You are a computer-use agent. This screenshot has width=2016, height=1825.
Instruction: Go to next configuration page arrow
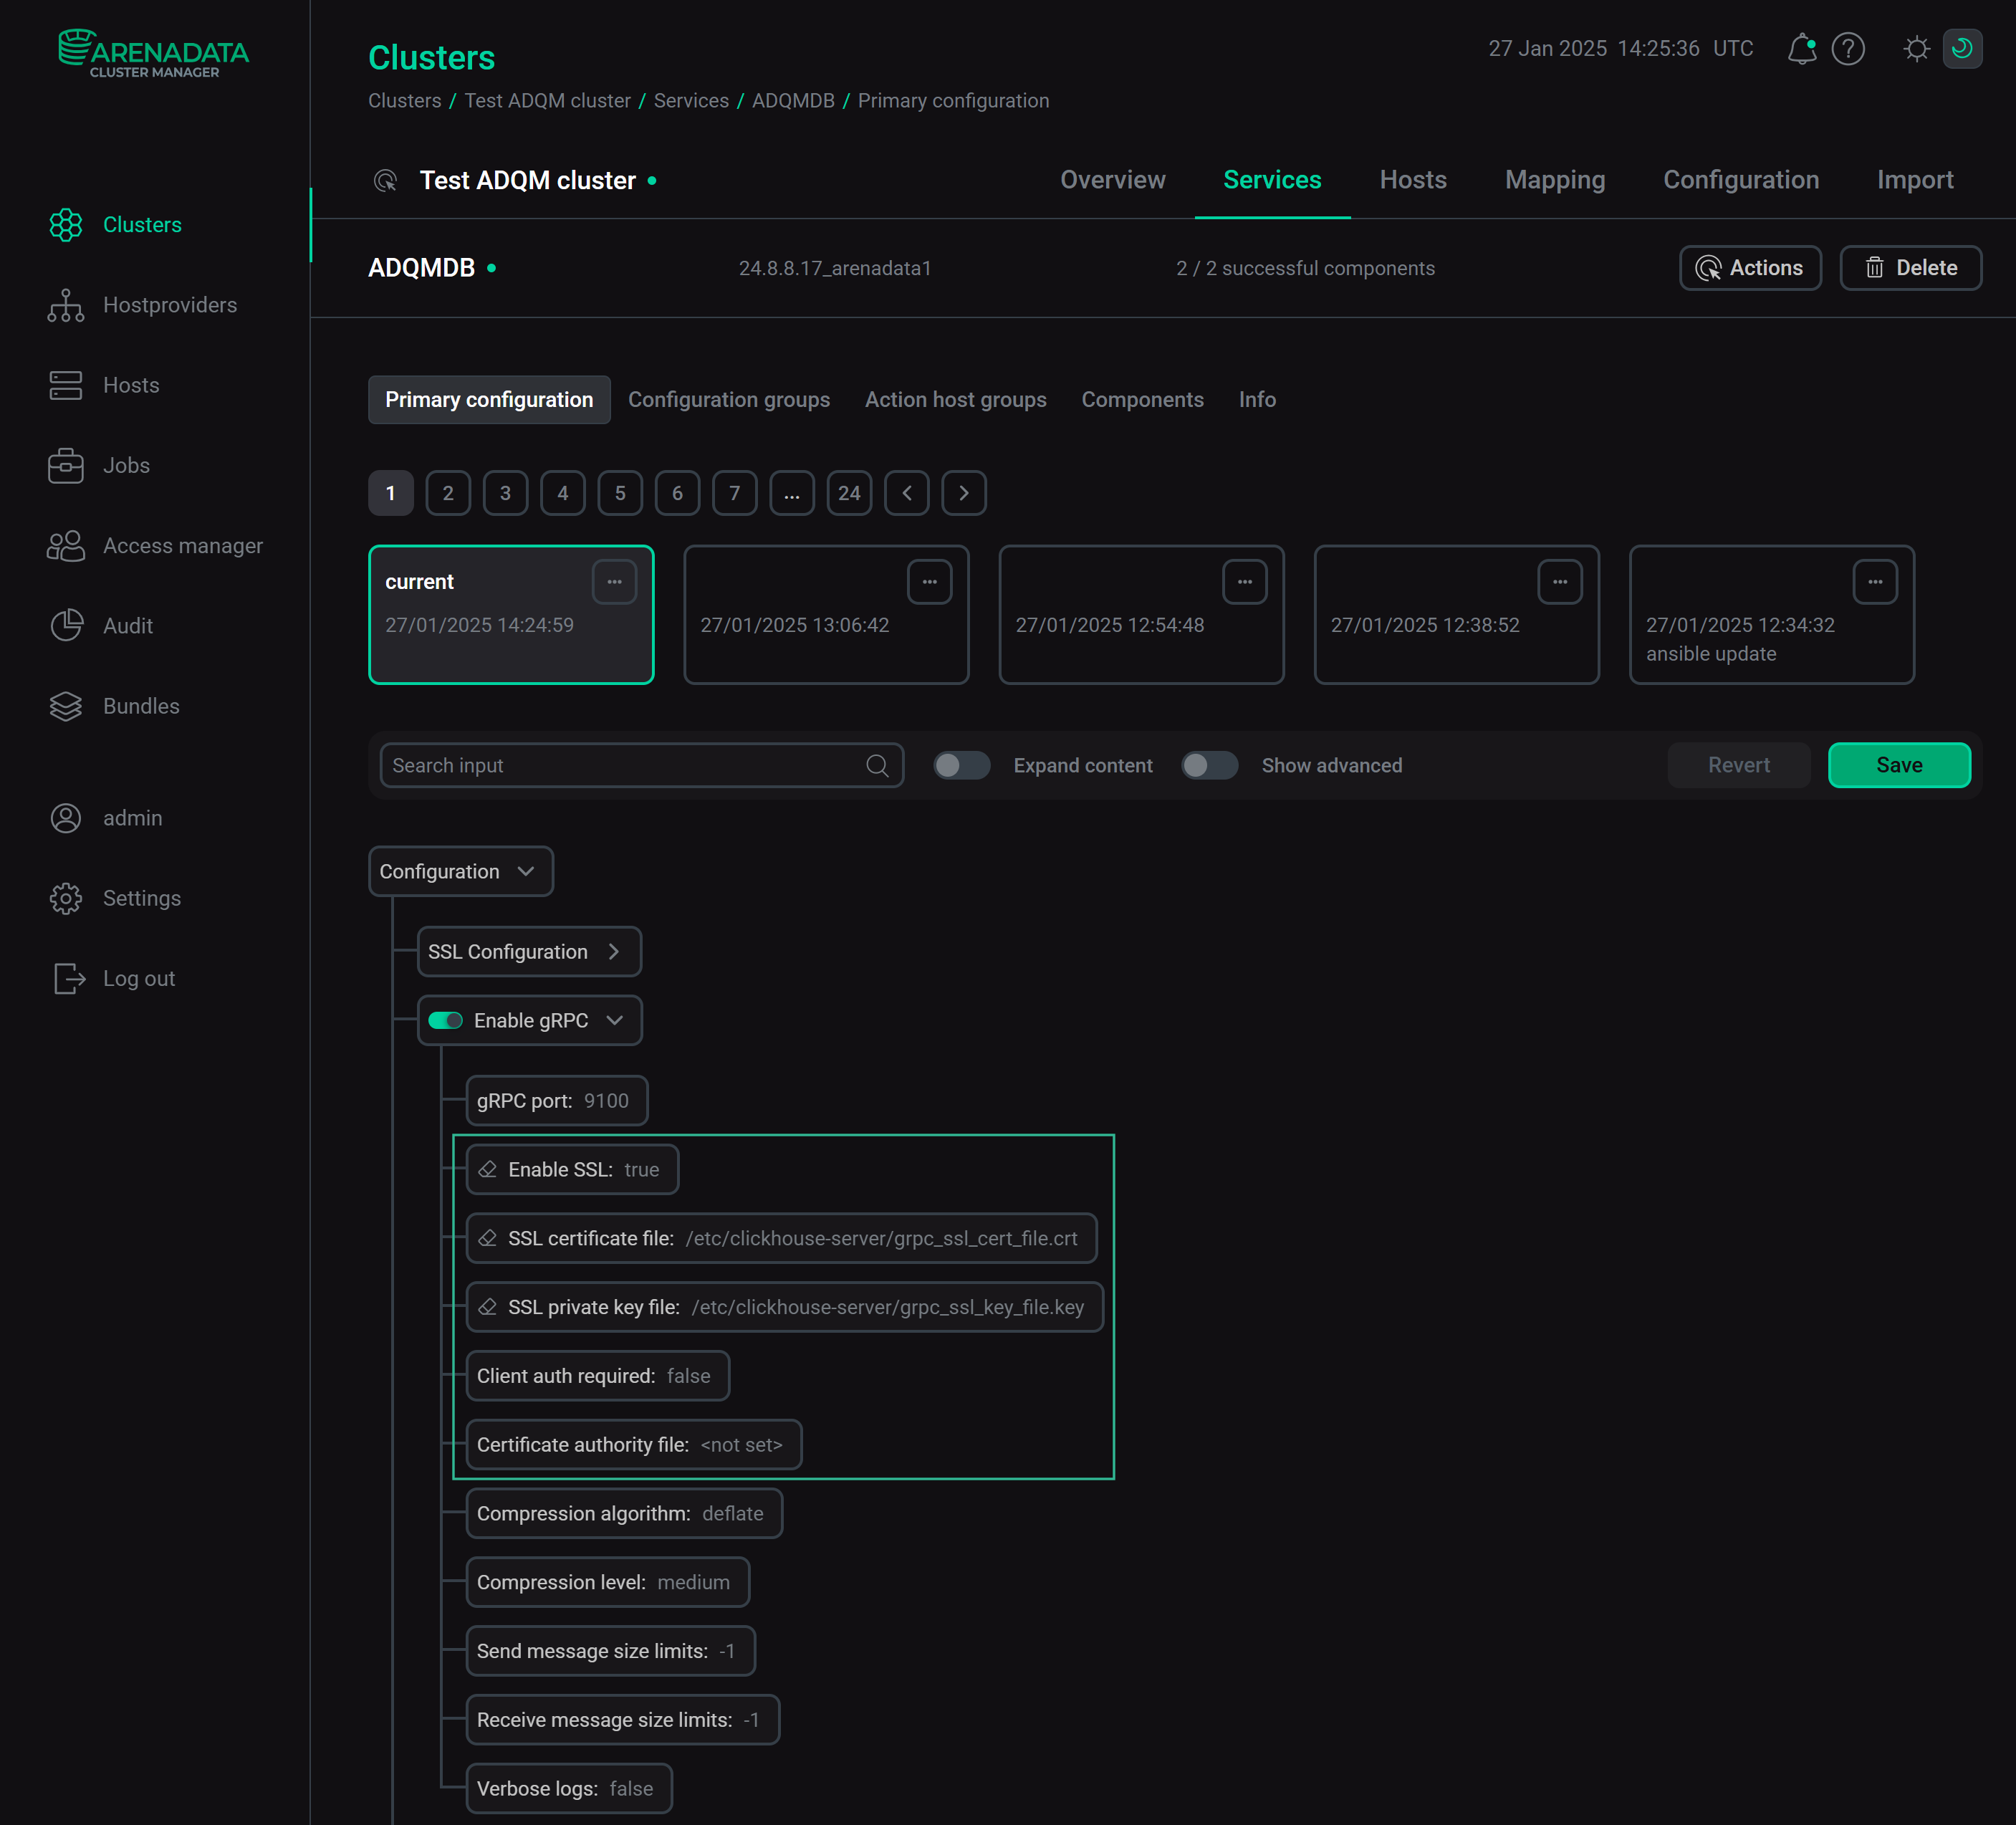pos(964,493)
